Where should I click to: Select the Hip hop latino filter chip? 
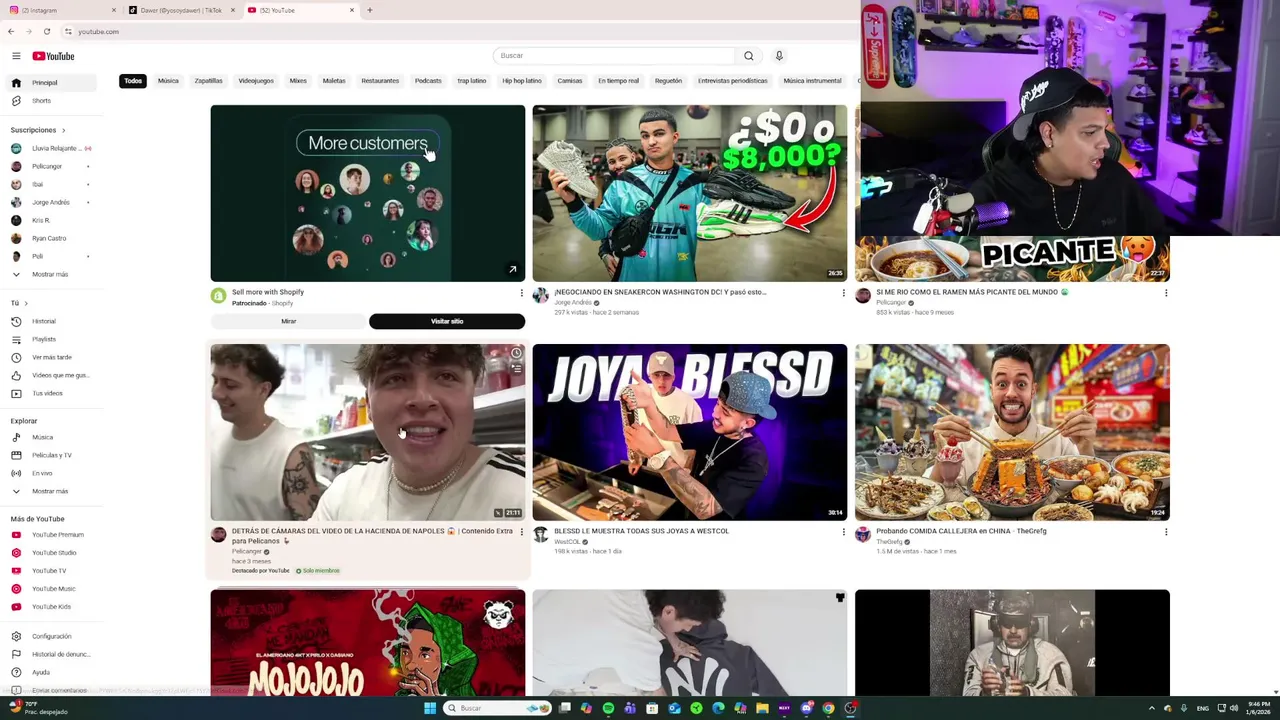pos(521,81)
